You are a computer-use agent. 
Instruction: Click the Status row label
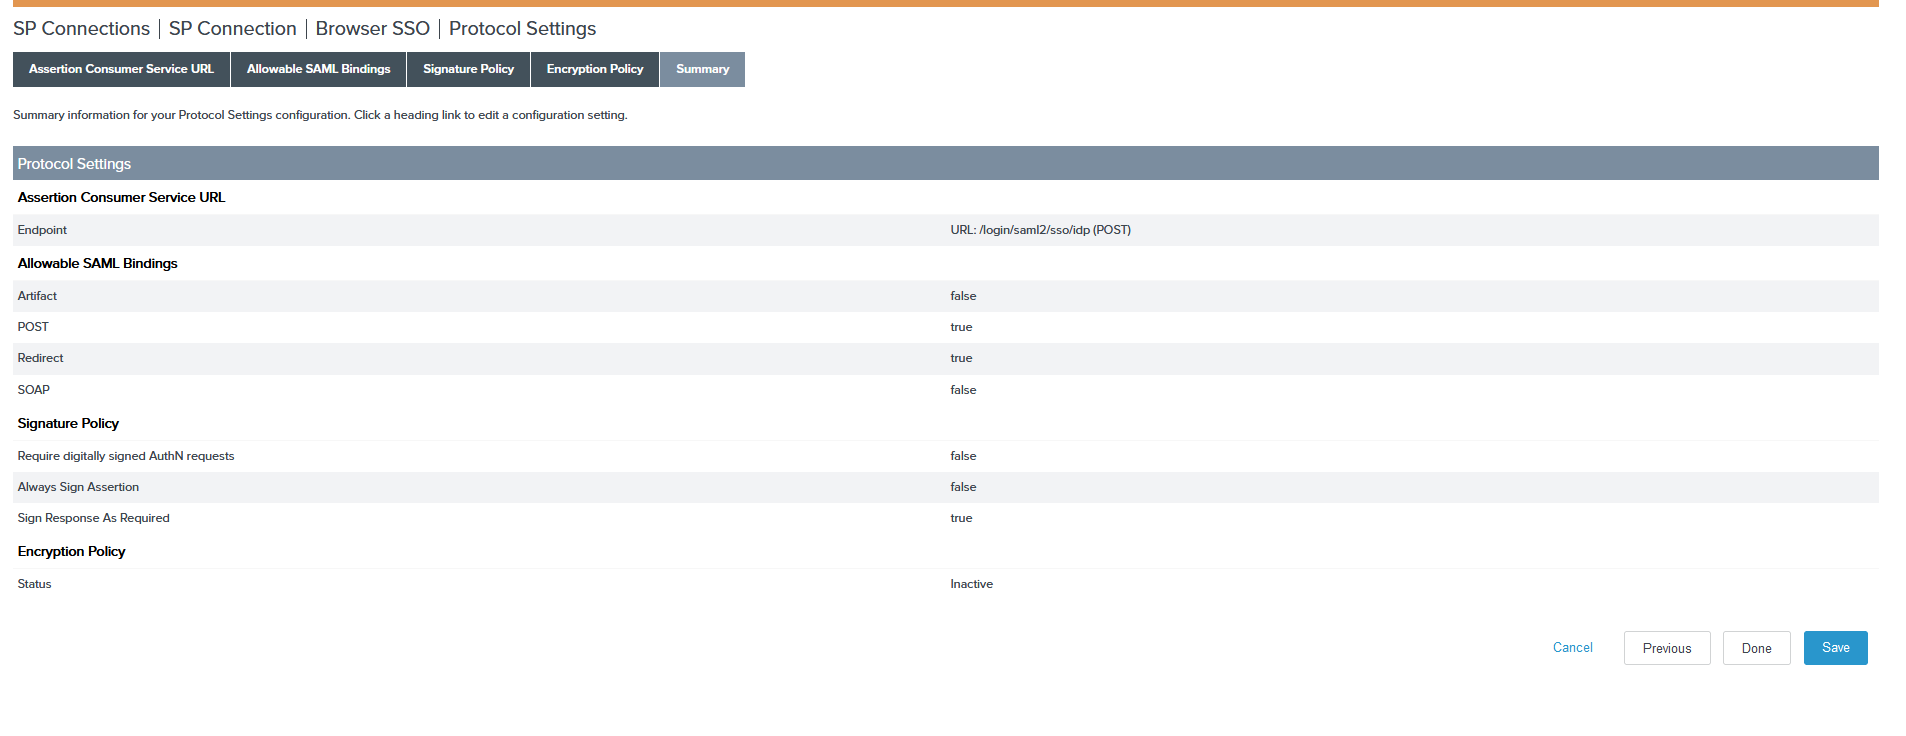click(34, 584)
